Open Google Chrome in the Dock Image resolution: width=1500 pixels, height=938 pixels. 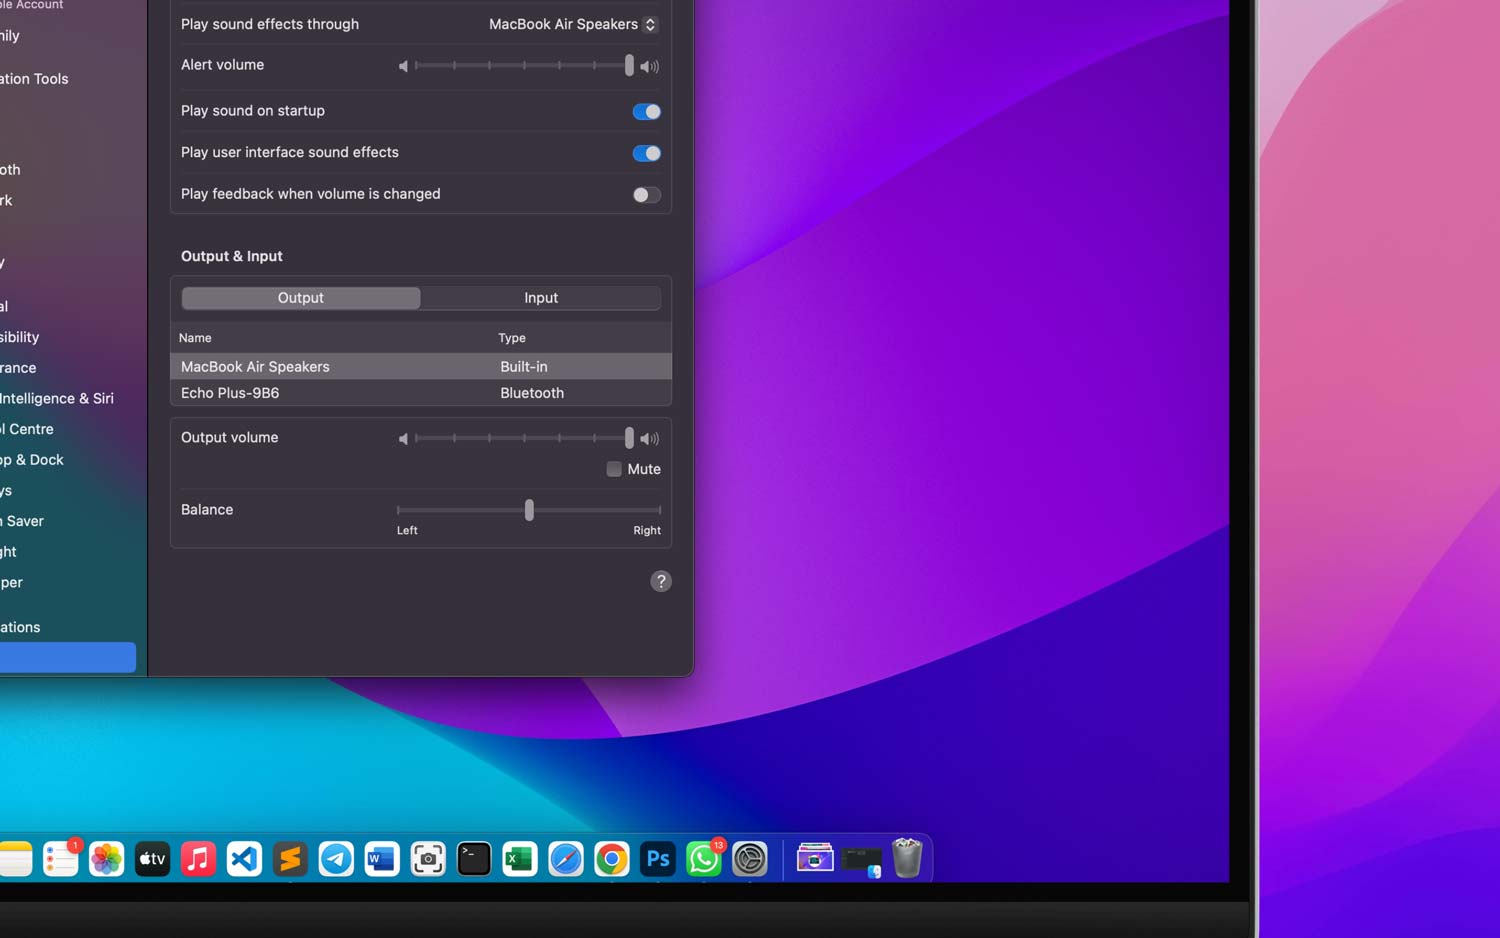612,858
